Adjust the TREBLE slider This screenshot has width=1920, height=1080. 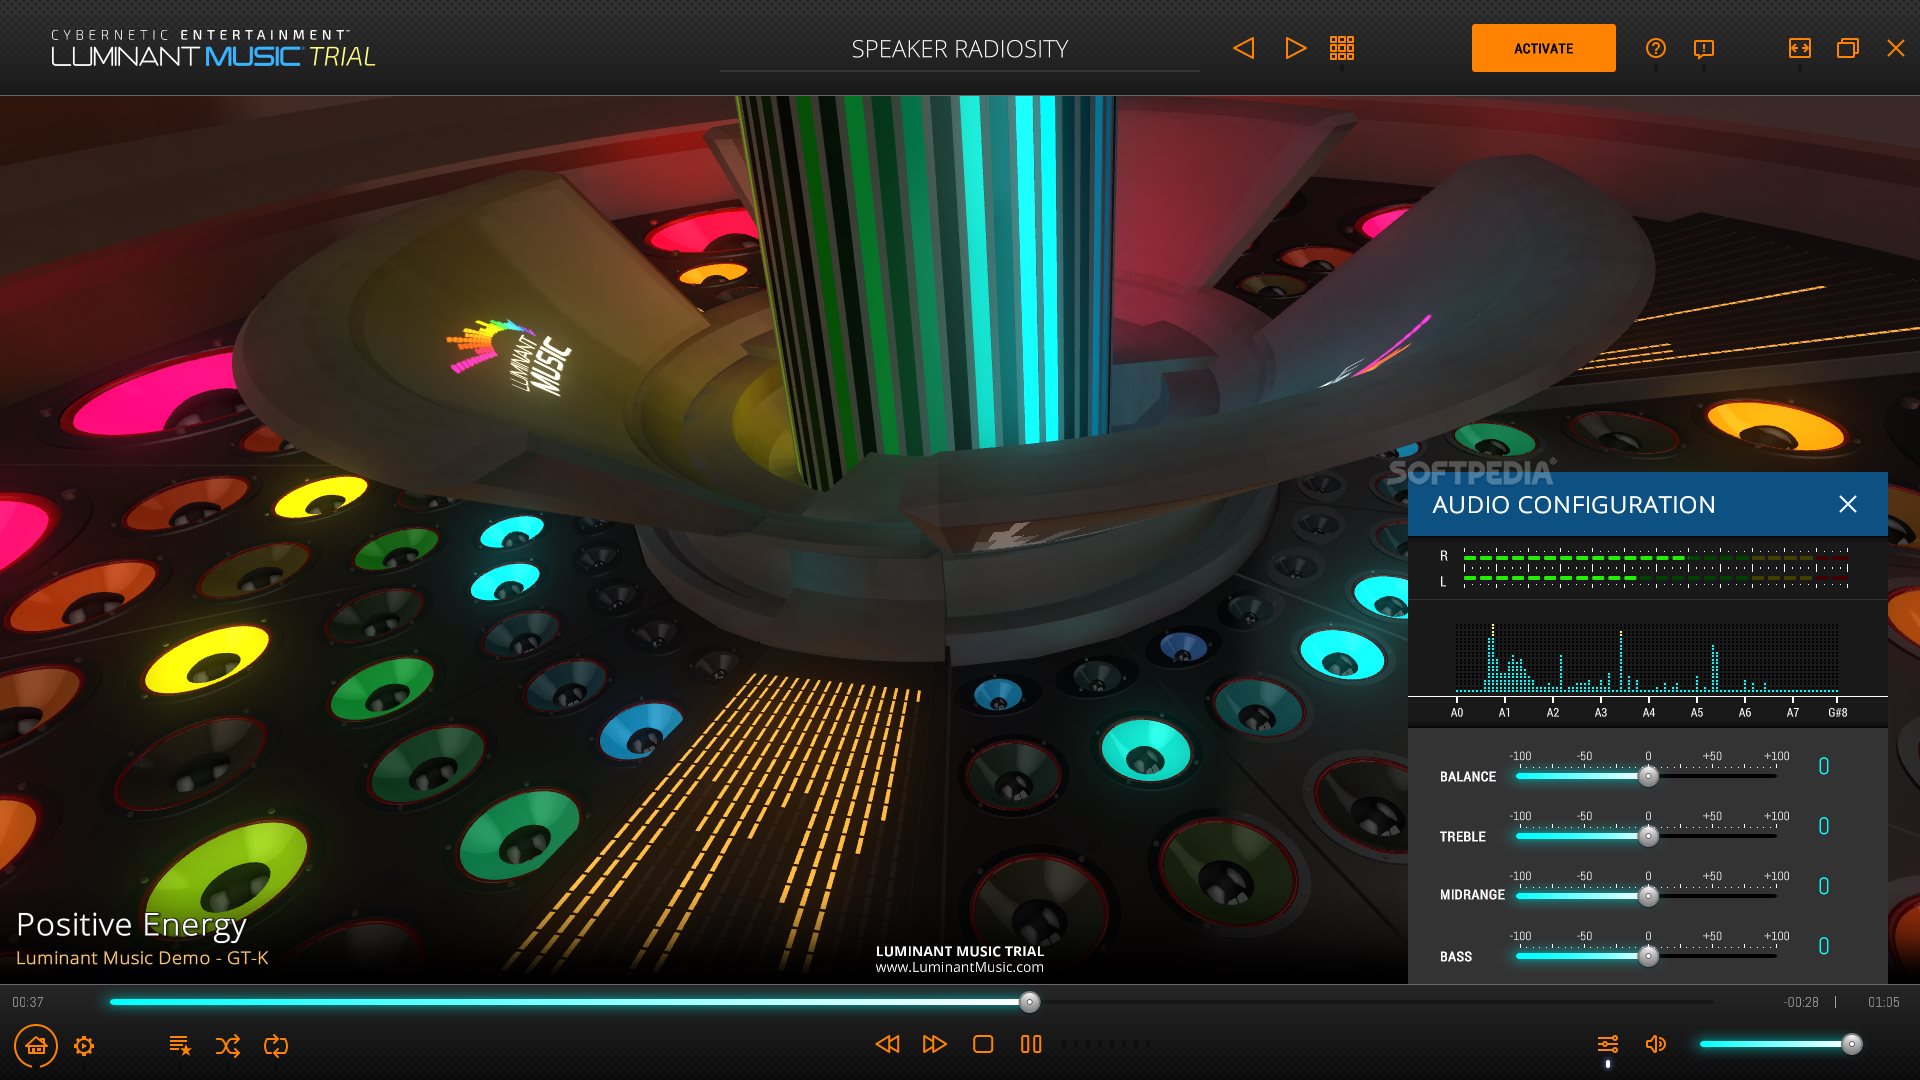click(1647, 836)
